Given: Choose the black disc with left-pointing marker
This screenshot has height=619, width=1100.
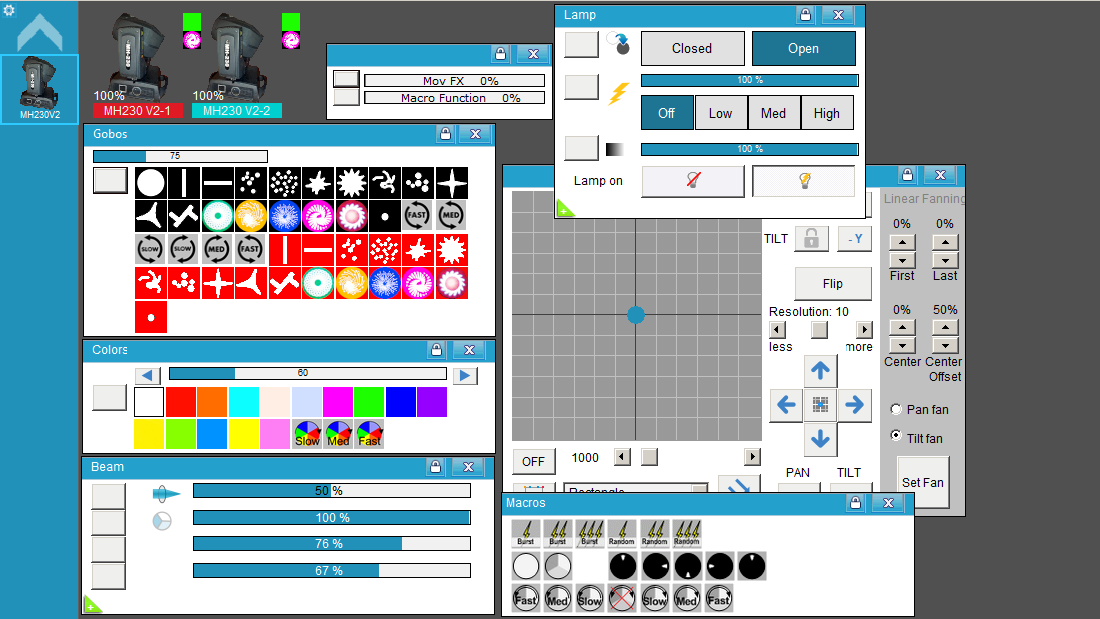Looking at the screenshot, I should pyautogui.click(x=719, y=566).
